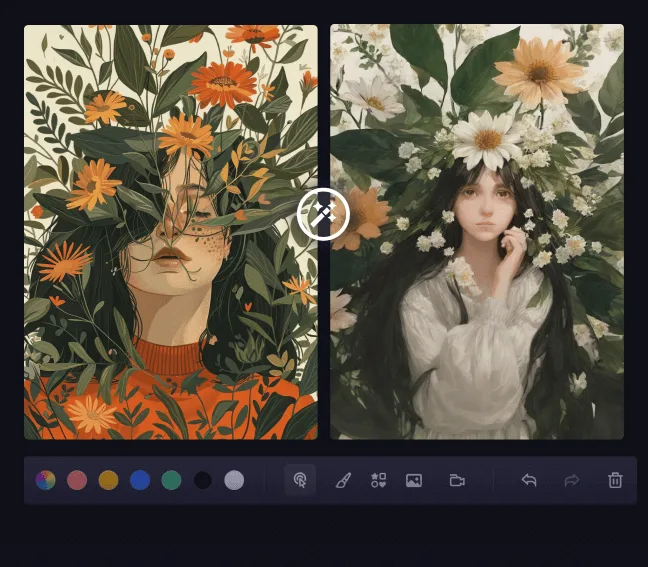Redo the previous action

click(572, 480)
